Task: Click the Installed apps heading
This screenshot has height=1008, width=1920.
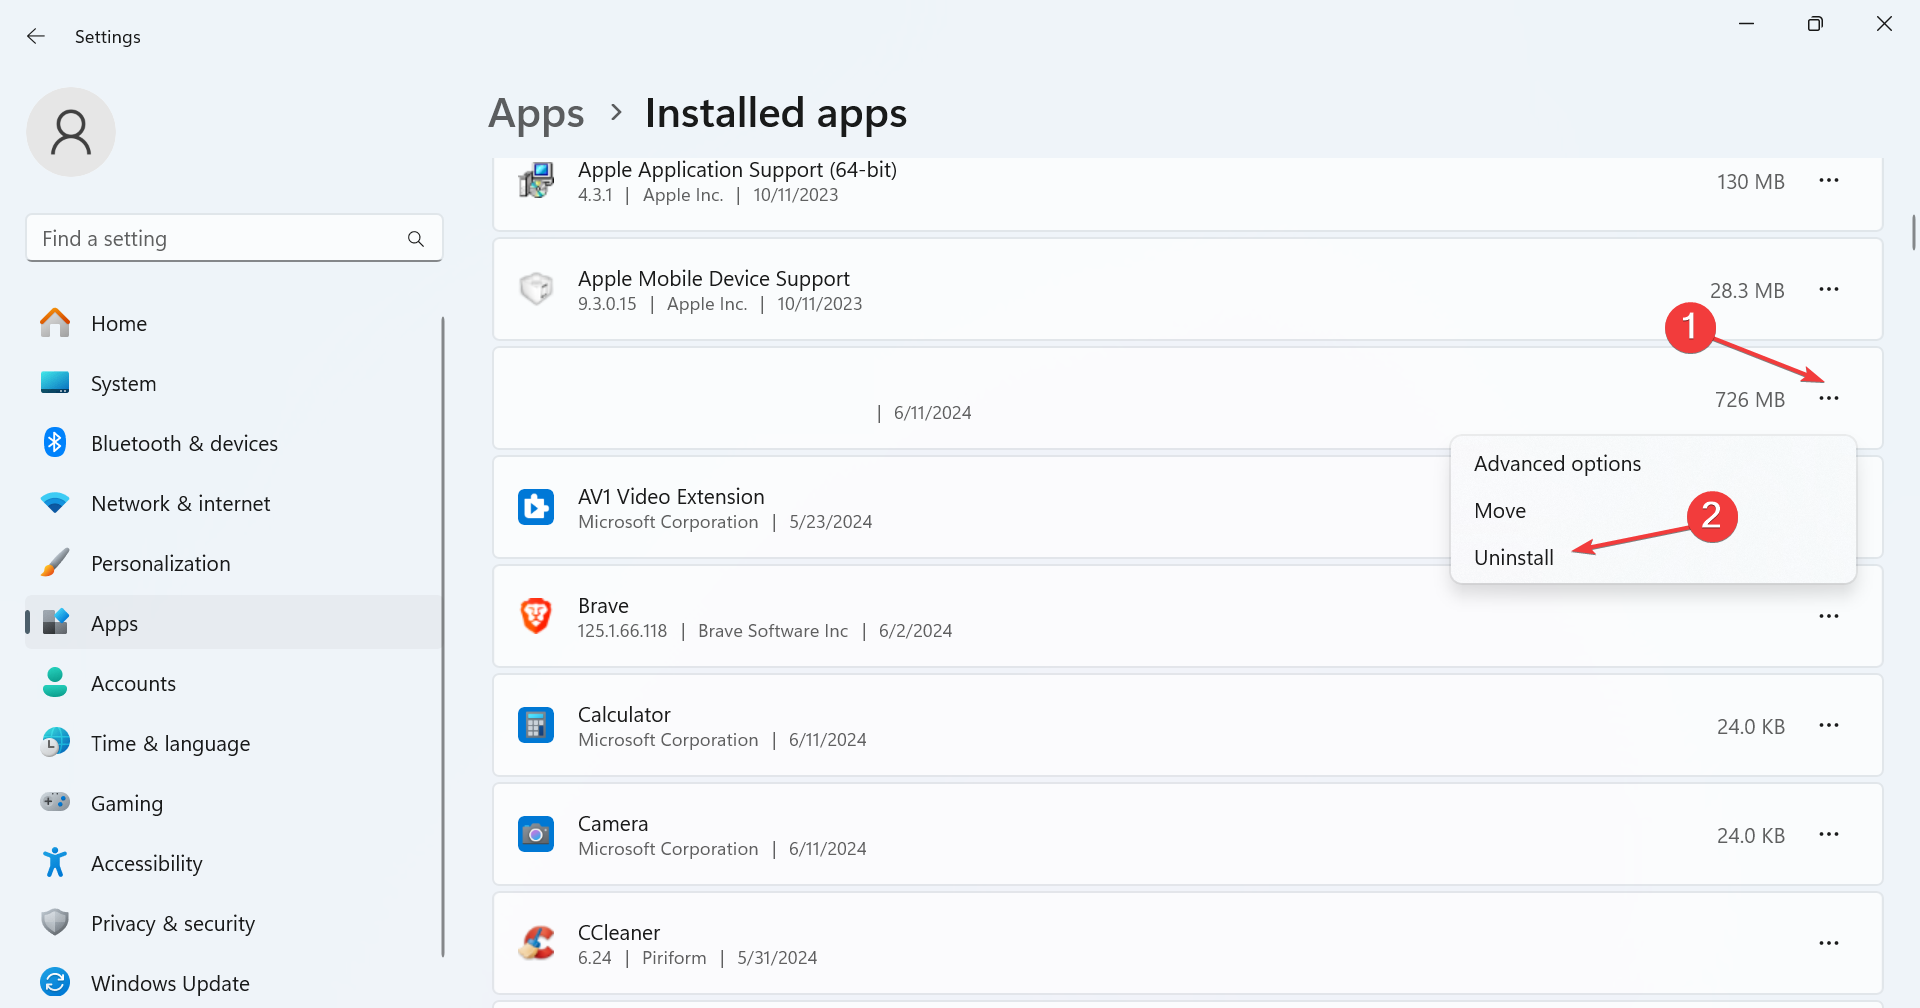Action: click(x=776, y=114)
